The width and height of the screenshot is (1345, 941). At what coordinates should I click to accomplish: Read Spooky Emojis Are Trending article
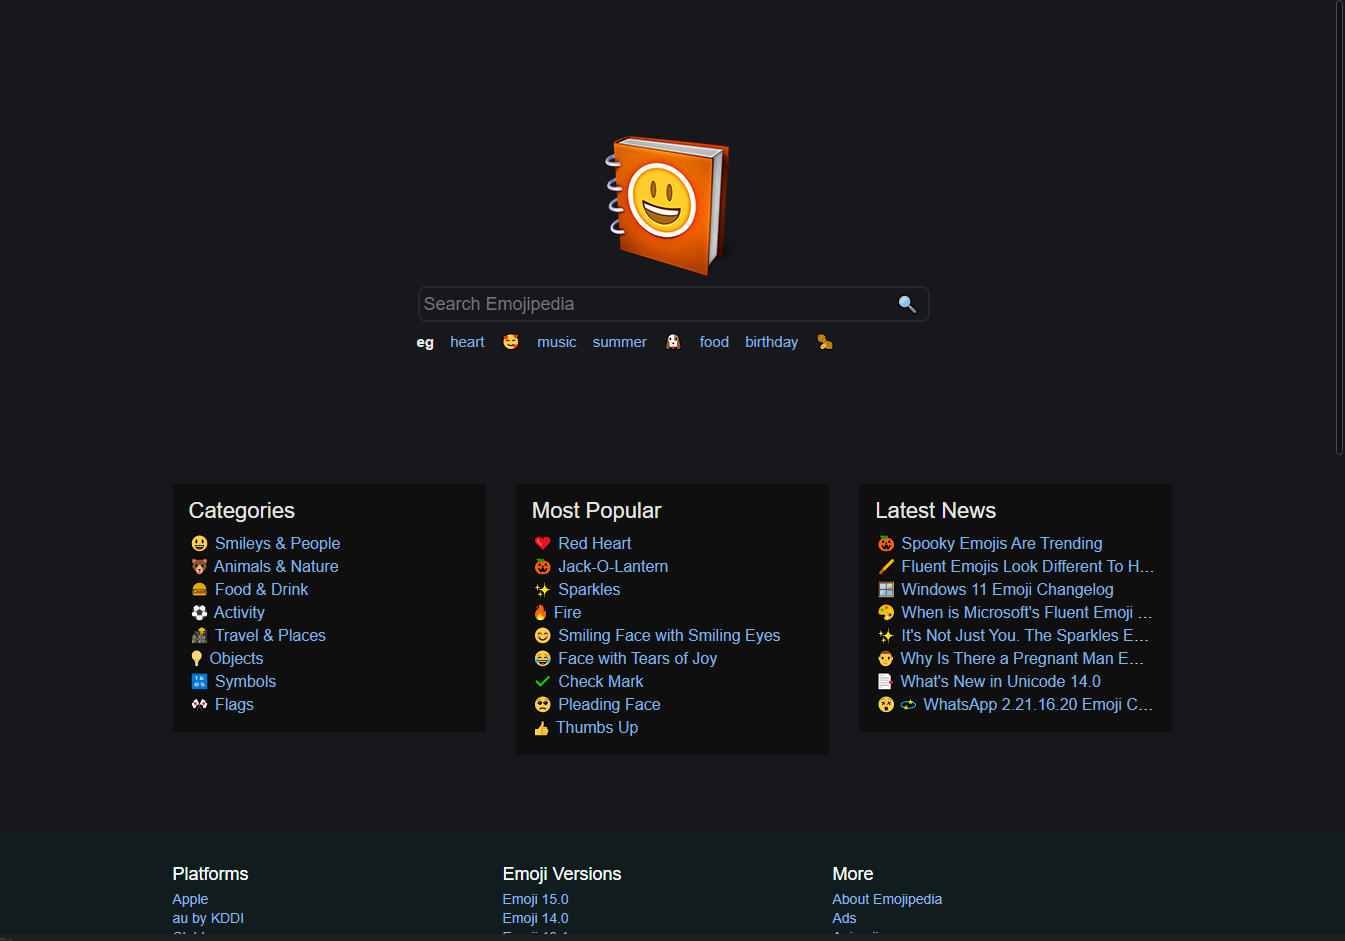pos(1001,544)
